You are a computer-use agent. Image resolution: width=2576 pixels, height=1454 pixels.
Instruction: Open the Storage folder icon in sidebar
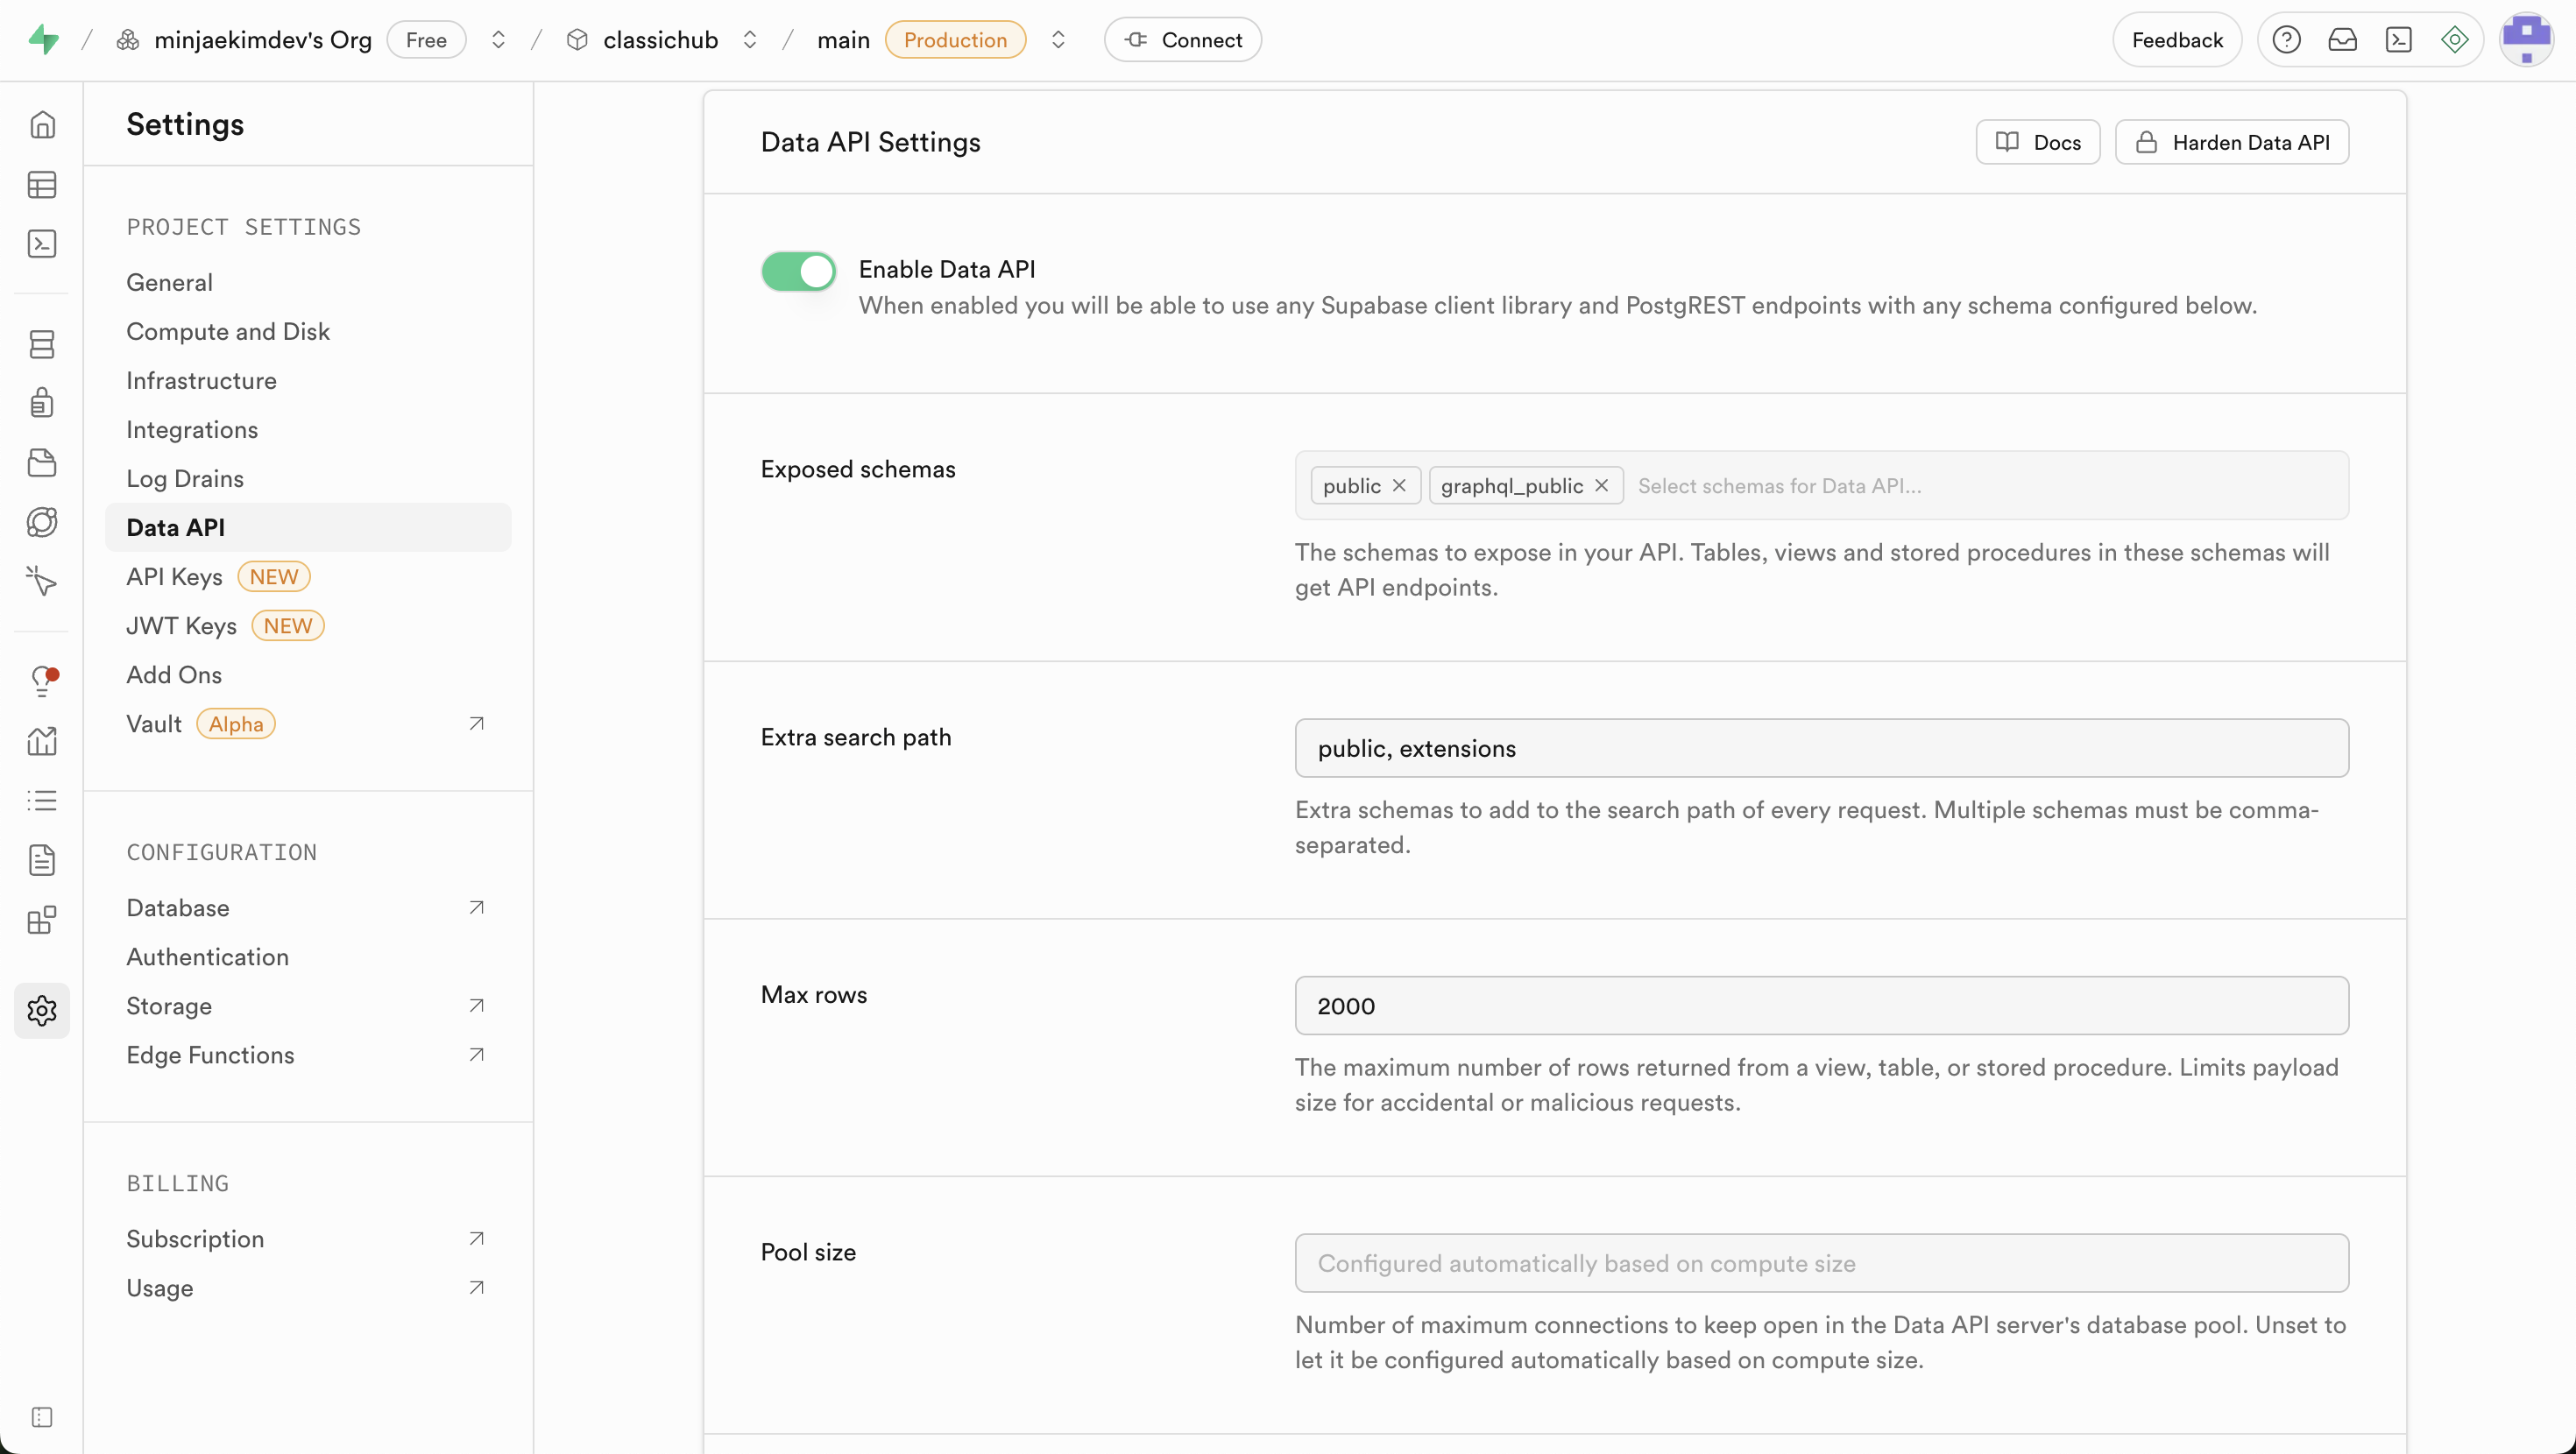tap(42, 462)
